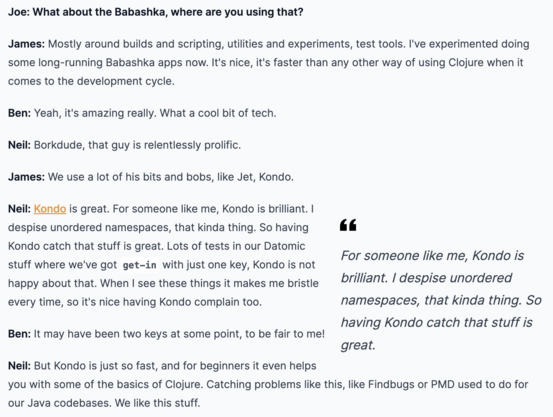Viewport: 553px width, 417px height.
Task: Click Joe's bold question about Babashka
Action: point(156,12)
